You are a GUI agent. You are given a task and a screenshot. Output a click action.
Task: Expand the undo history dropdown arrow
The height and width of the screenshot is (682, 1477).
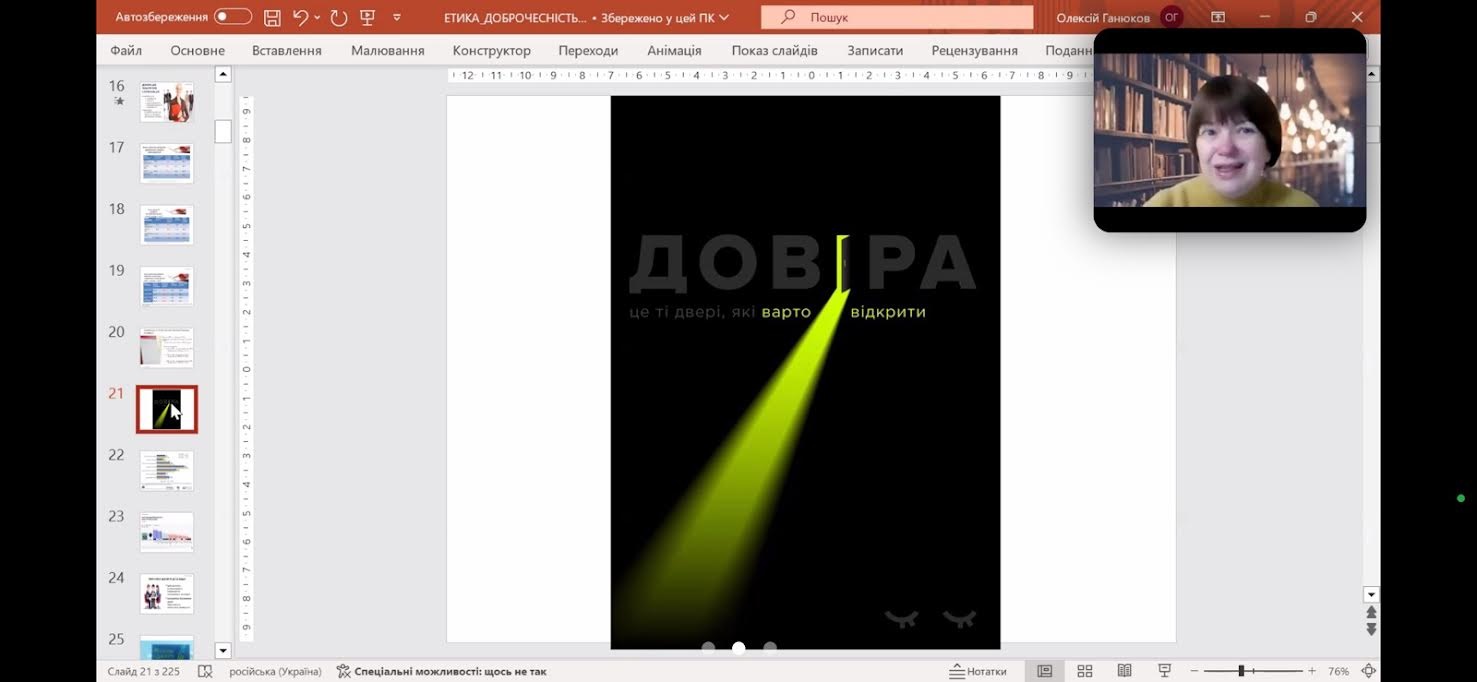point(318,17)
